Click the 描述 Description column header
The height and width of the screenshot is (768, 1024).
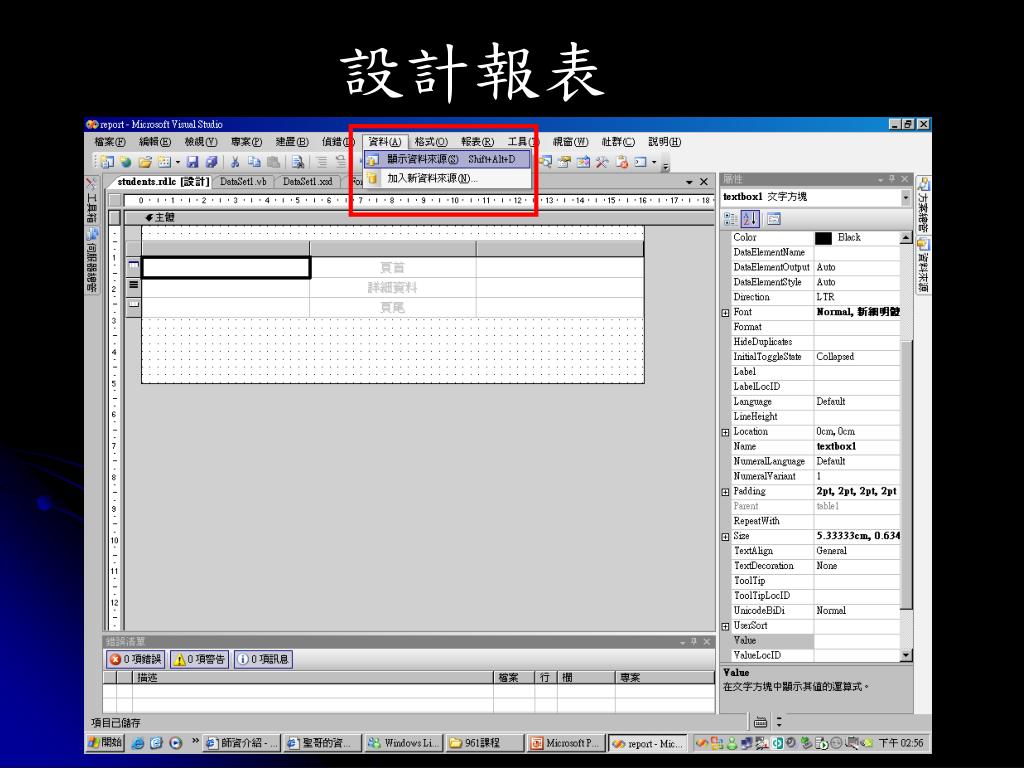pos(312,677)
